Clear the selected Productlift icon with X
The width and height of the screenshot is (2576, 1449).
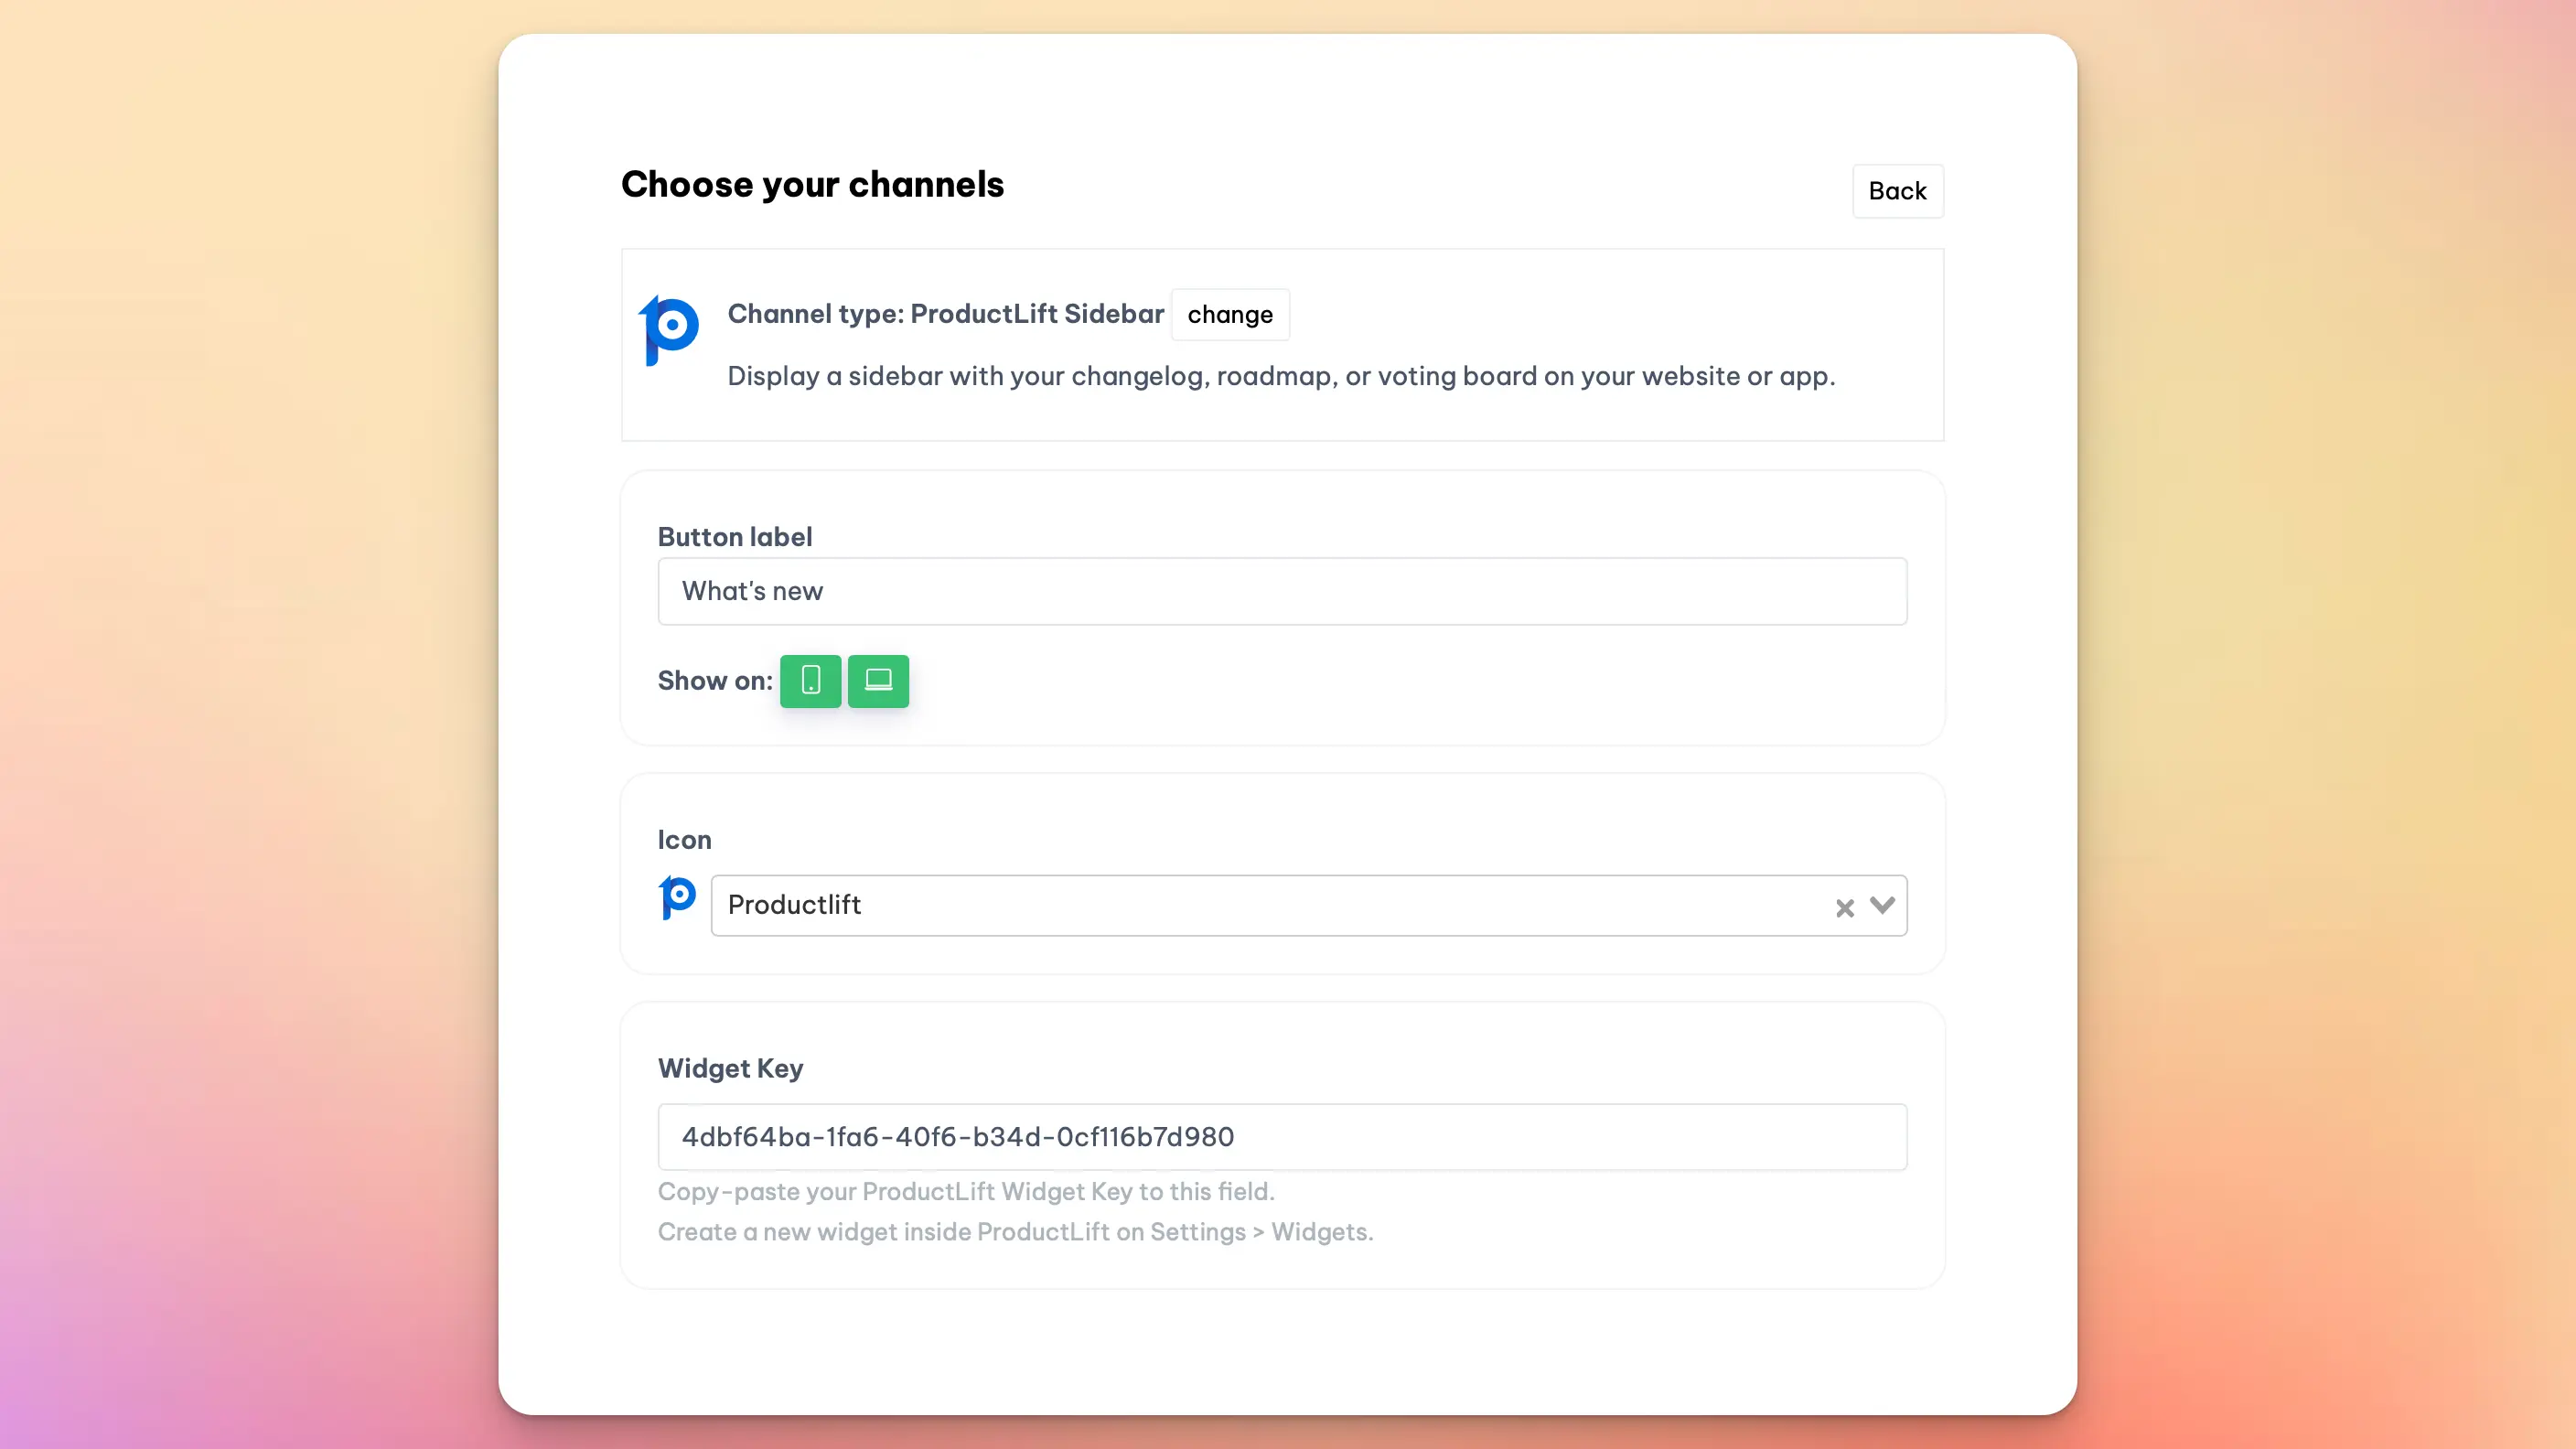tap(1844, 907)
